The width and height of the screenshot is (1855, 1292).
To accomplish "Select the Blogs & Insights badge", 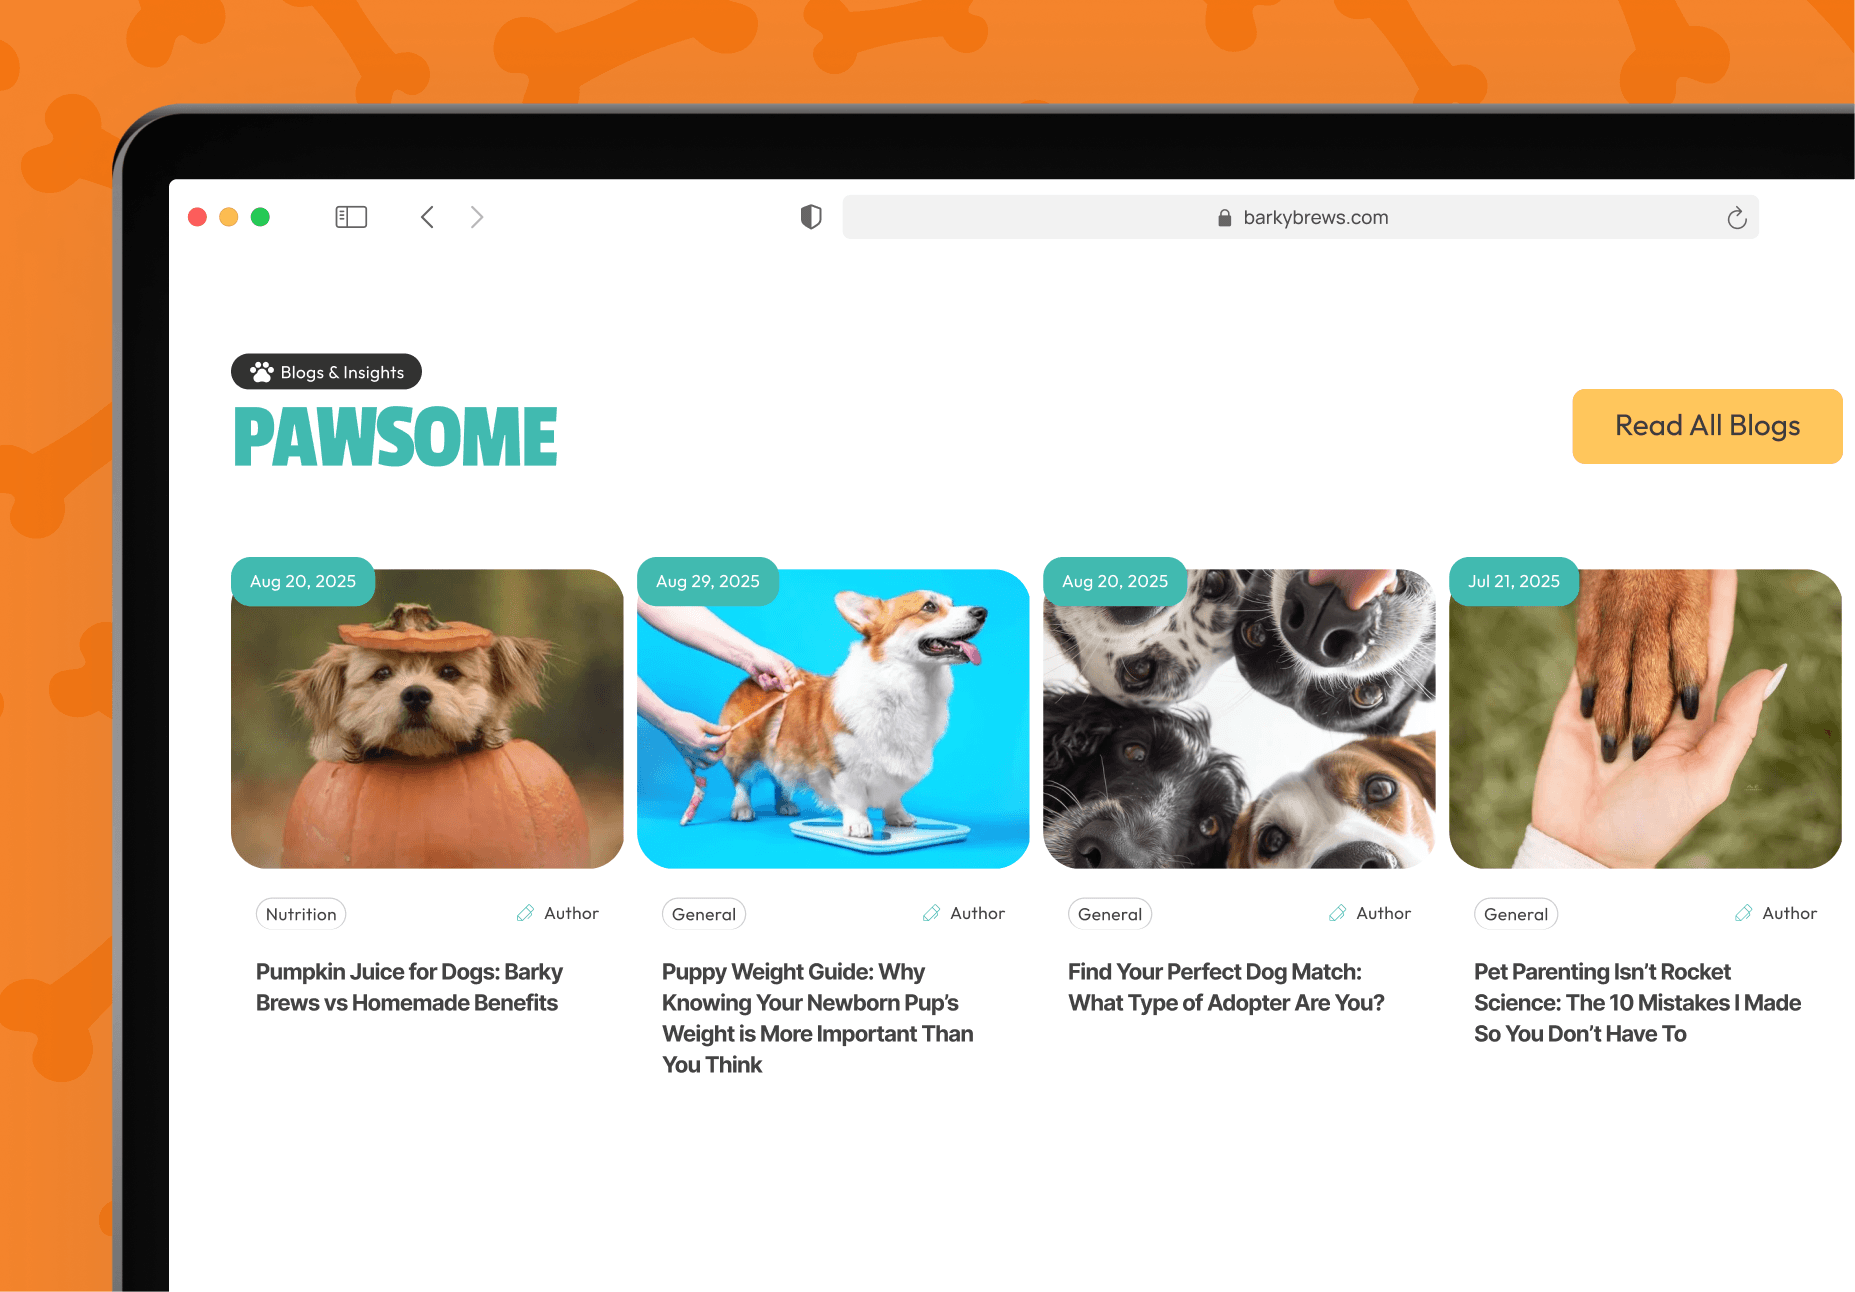I will [x=326, y=372].
